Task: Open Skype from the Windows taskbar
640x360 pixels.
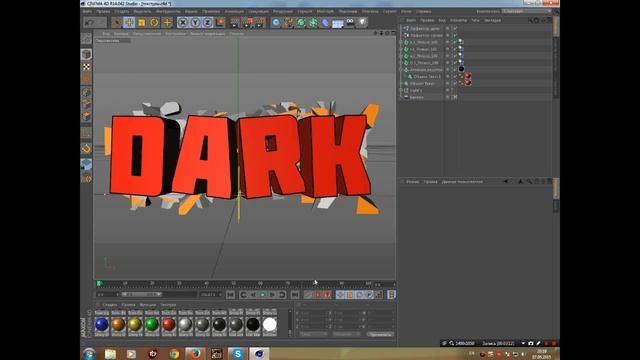Action: [238, 354]
